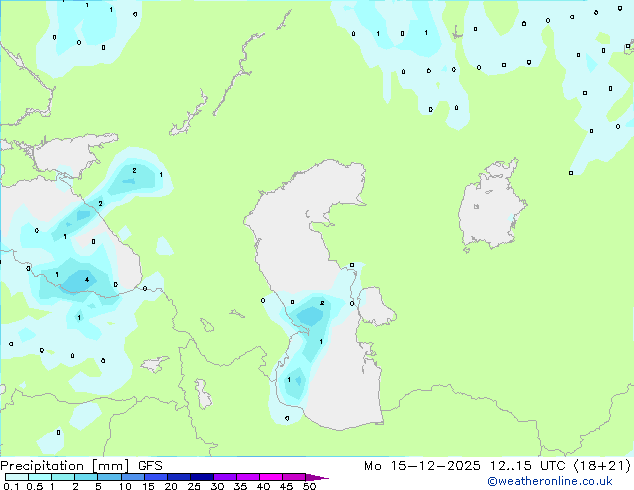634x490 pixels.
Task: Click the '4' precipitation value on the map
Action: [x=87, y=279]
